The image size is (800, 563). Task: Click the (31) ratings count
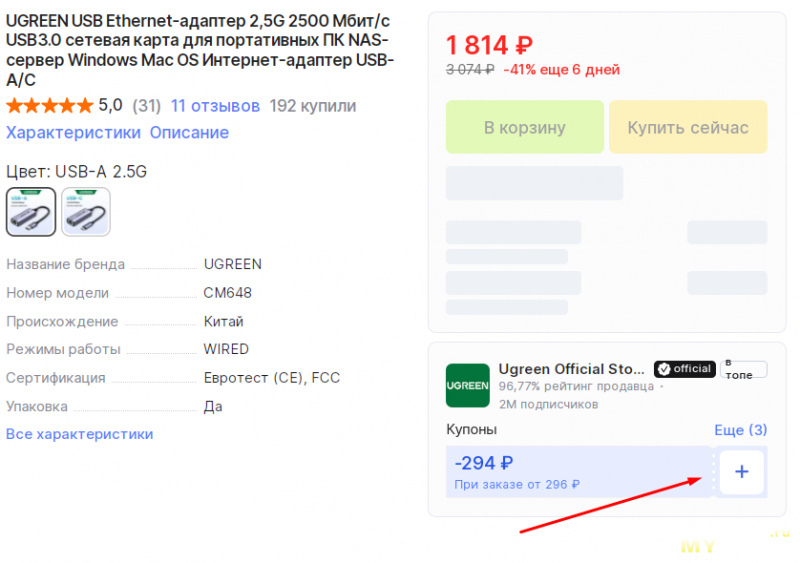(x=146, y=106)
